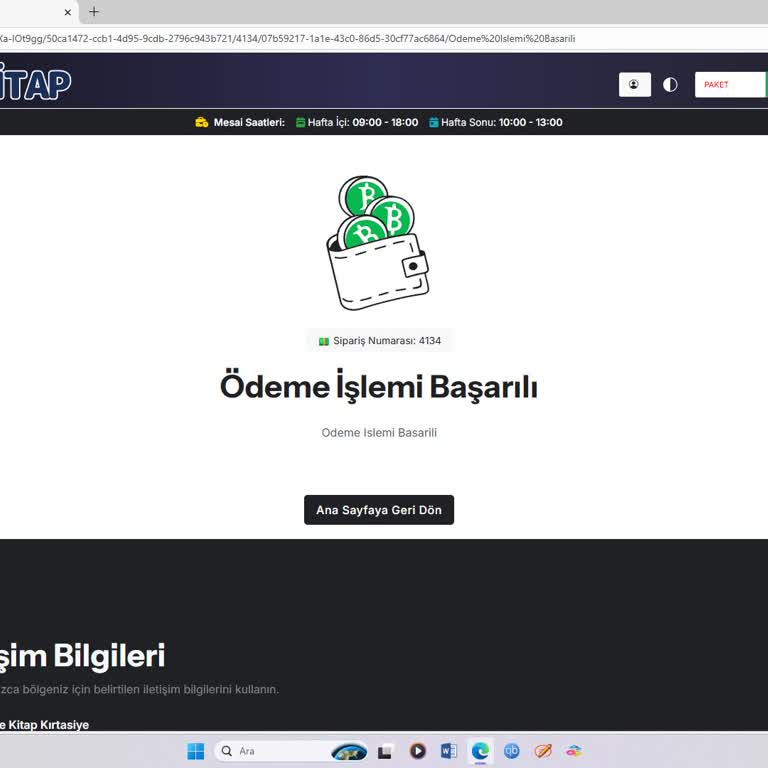Viewport: 768px width, 768px height.
Task: Click the Kitap Kırtasiye footer text
Action: click(48, 725)
